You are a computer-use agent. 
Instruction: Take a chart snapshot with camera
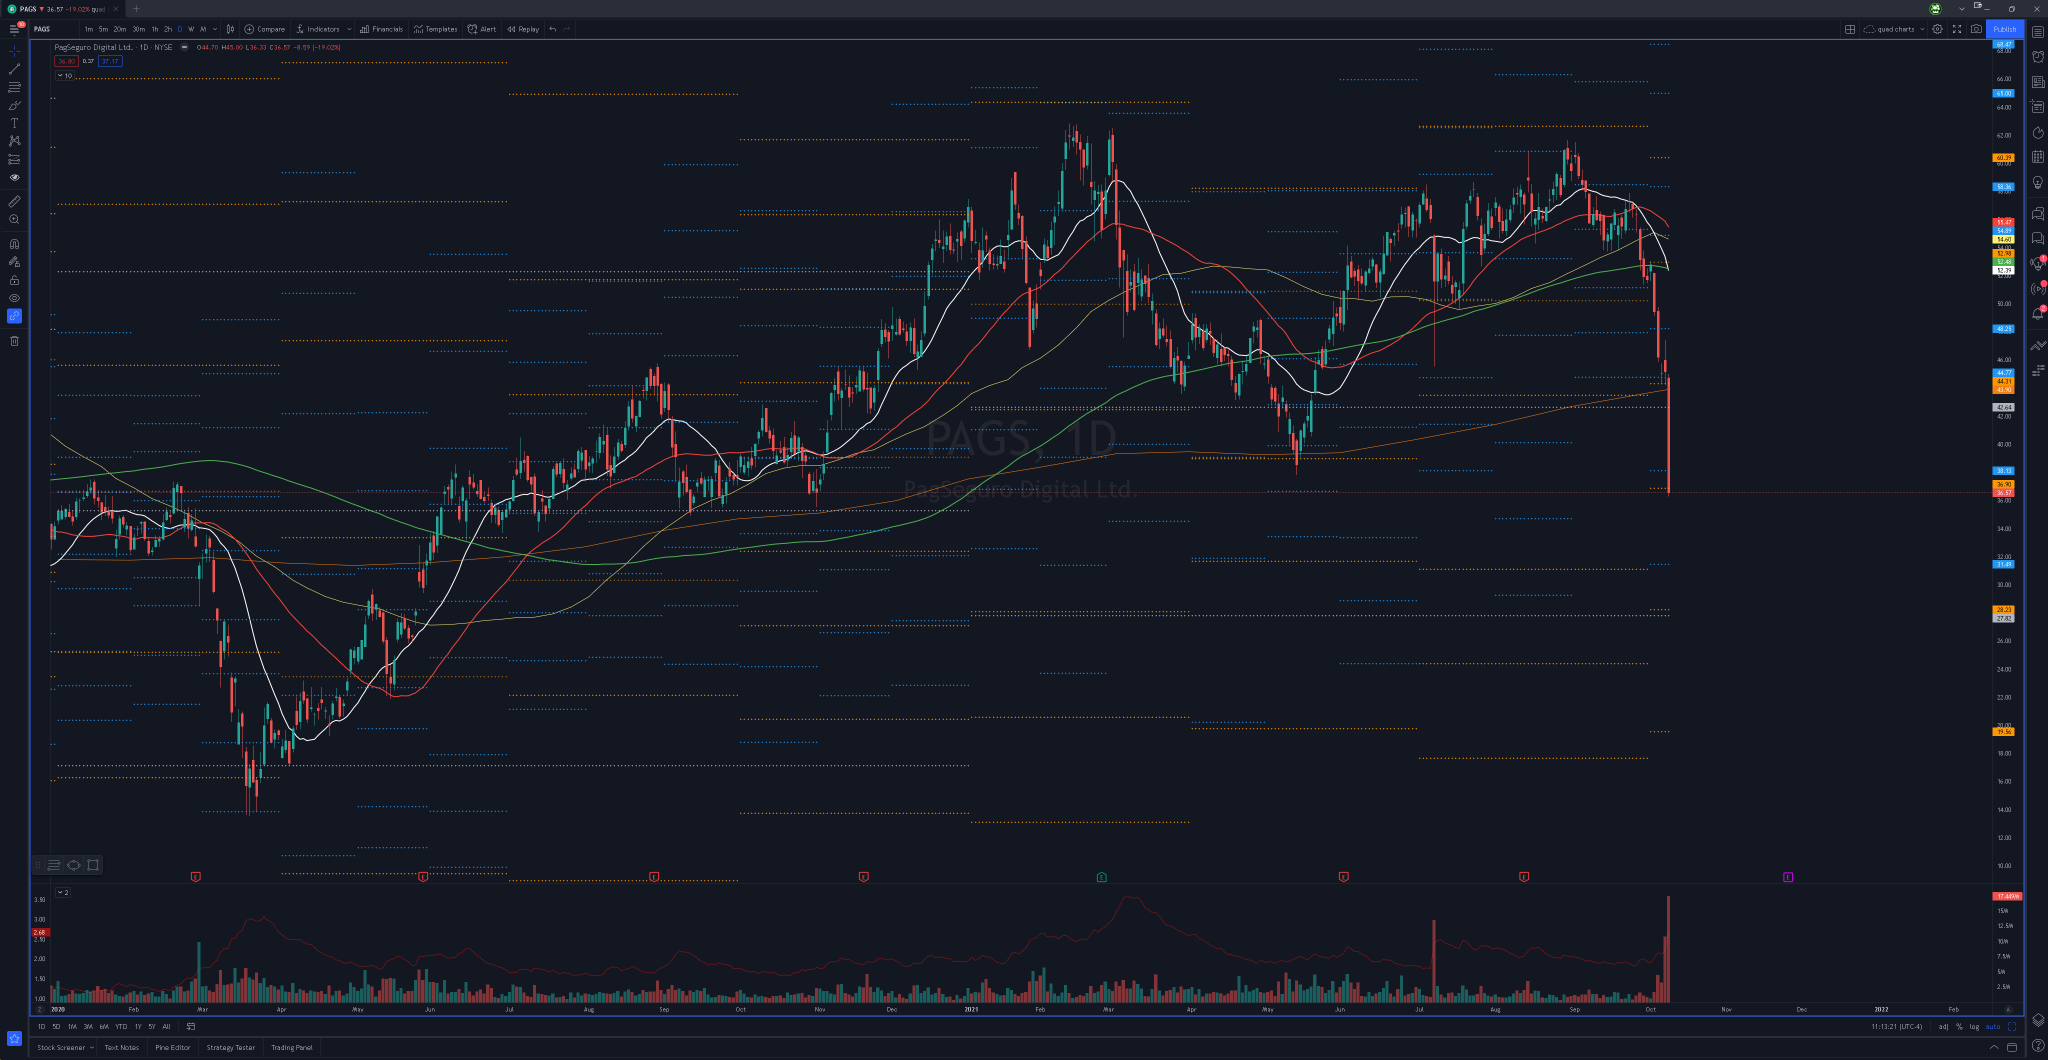tap(1976, 29)
